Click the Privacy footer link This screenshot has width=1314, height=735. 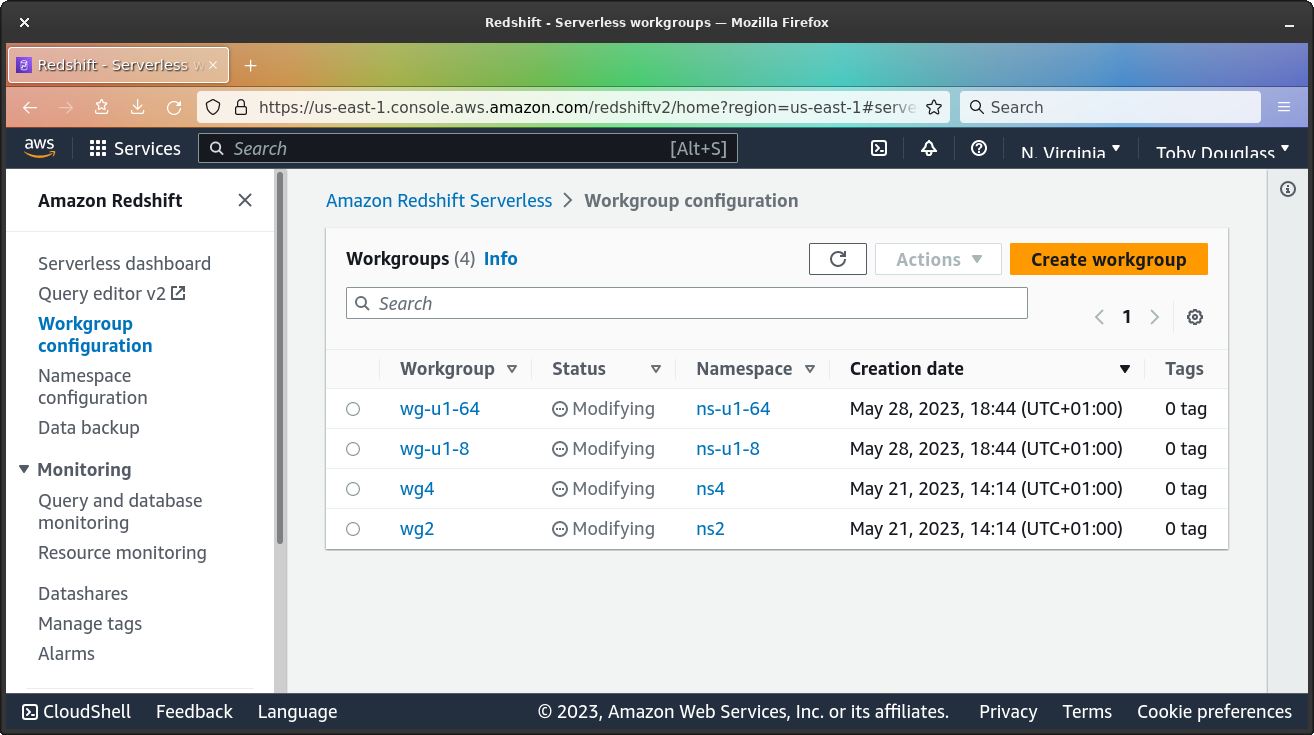coord(1008,712)
